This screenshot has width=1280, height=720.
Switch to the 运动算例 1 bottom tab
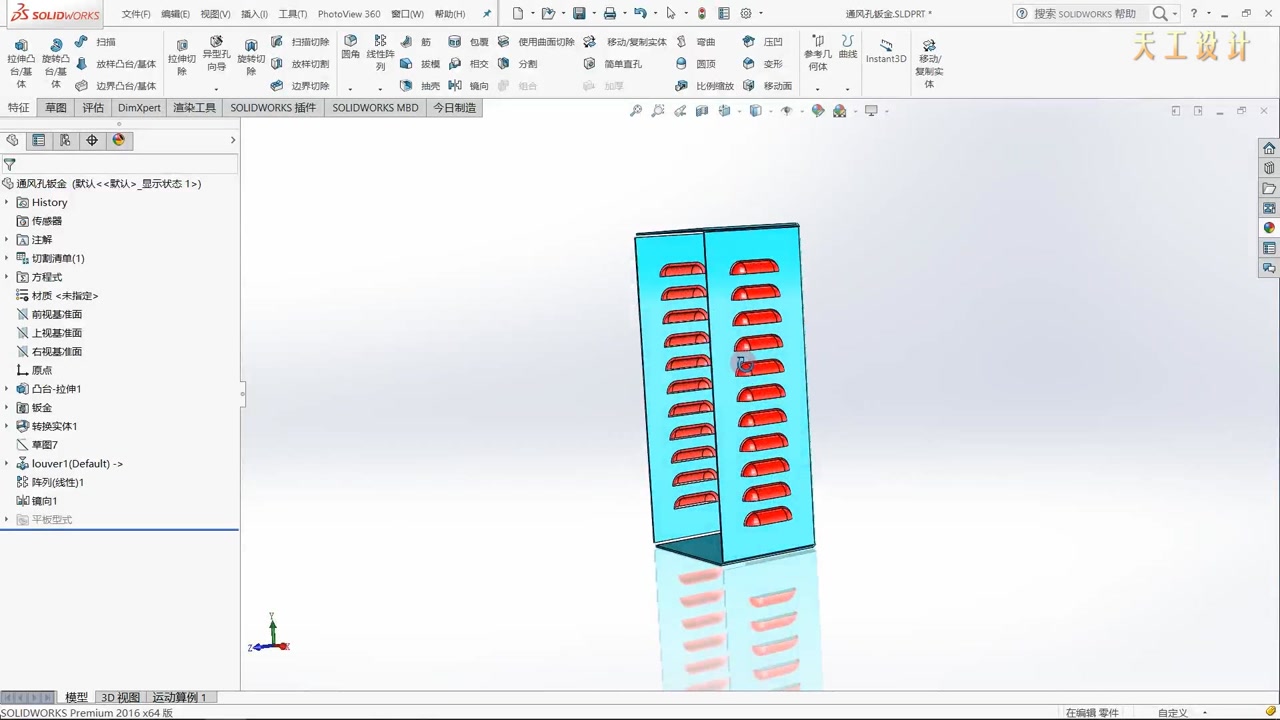(179, 697)
